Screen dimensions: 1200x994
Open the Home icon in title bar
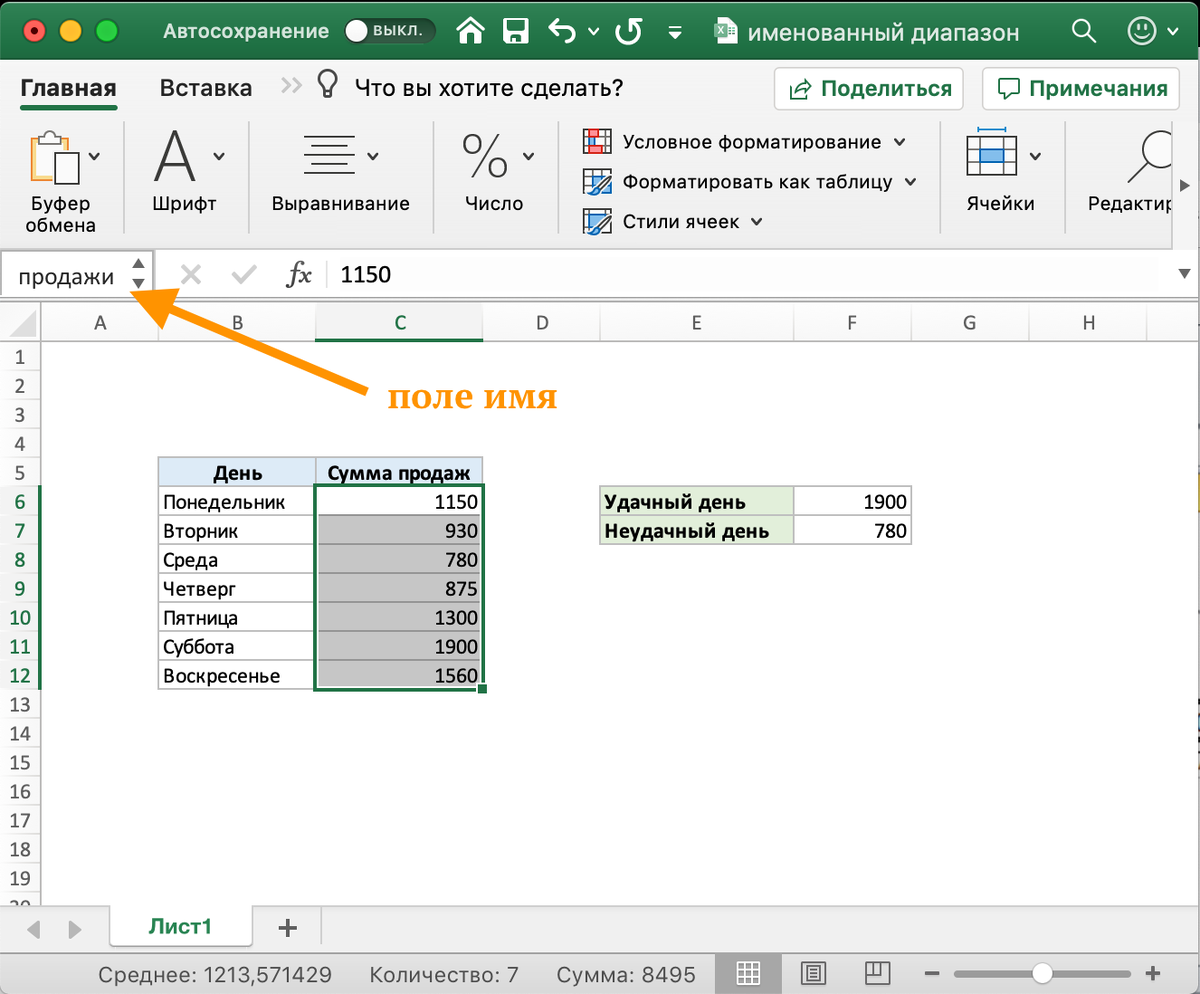[471, 31]
